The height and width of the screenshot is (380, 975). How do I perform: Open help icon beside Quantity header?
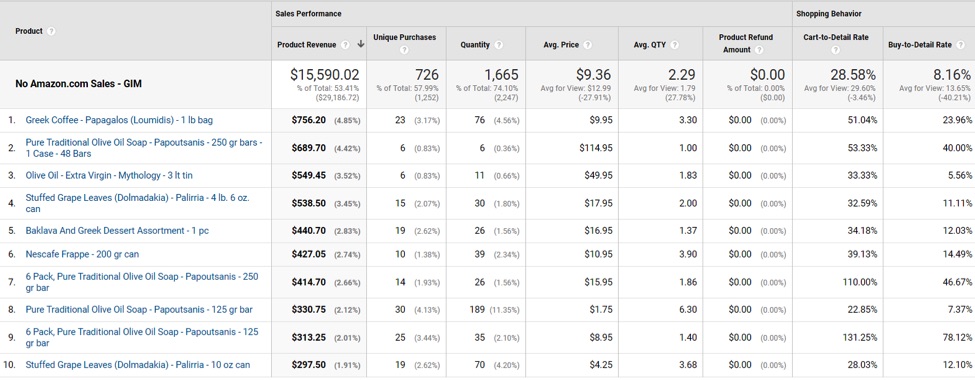pos(499,45)
